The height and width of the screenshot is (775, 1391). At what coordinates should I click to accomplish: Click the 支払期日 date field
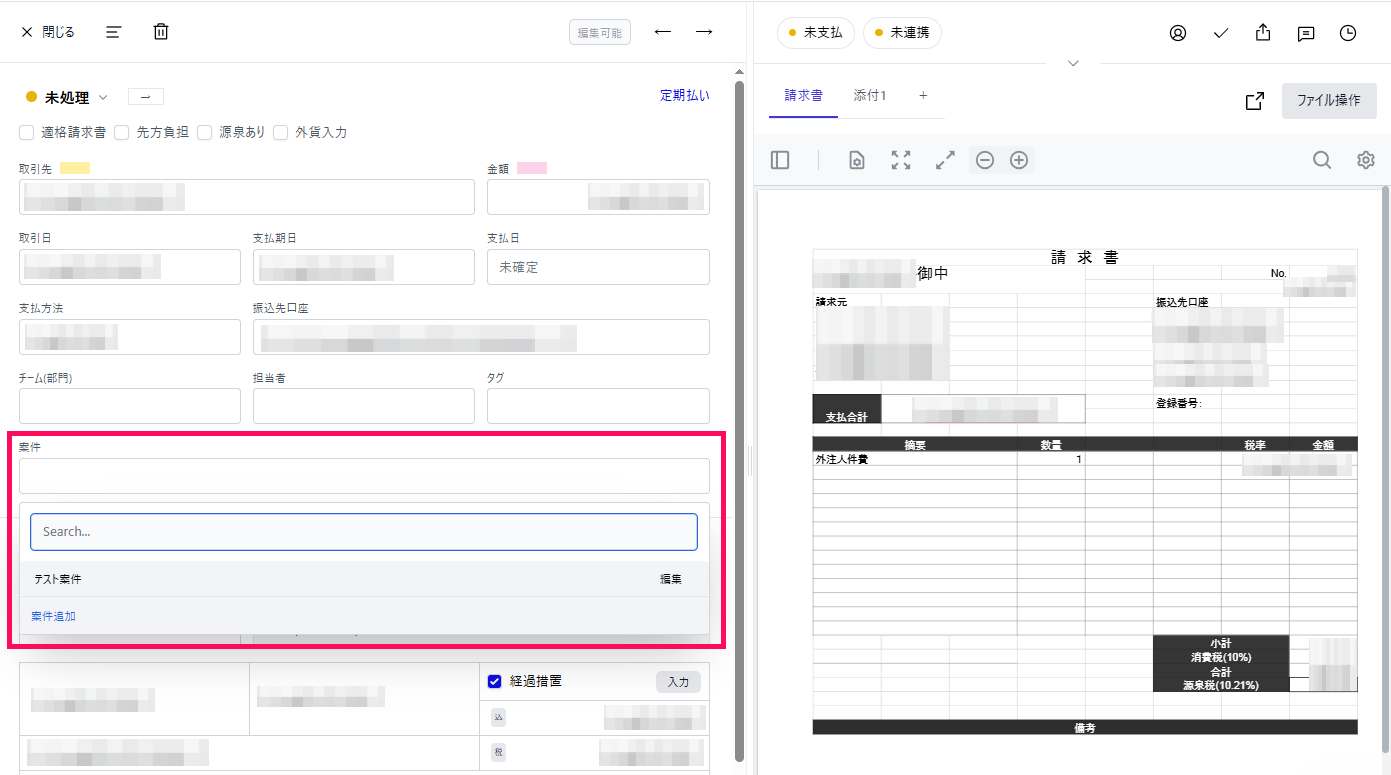click(x=364, y=267)
